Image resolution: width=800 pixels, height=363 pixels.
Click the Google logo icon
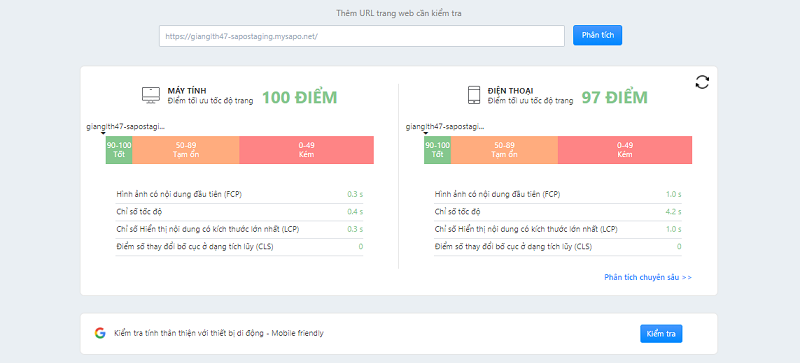point(100,333)
